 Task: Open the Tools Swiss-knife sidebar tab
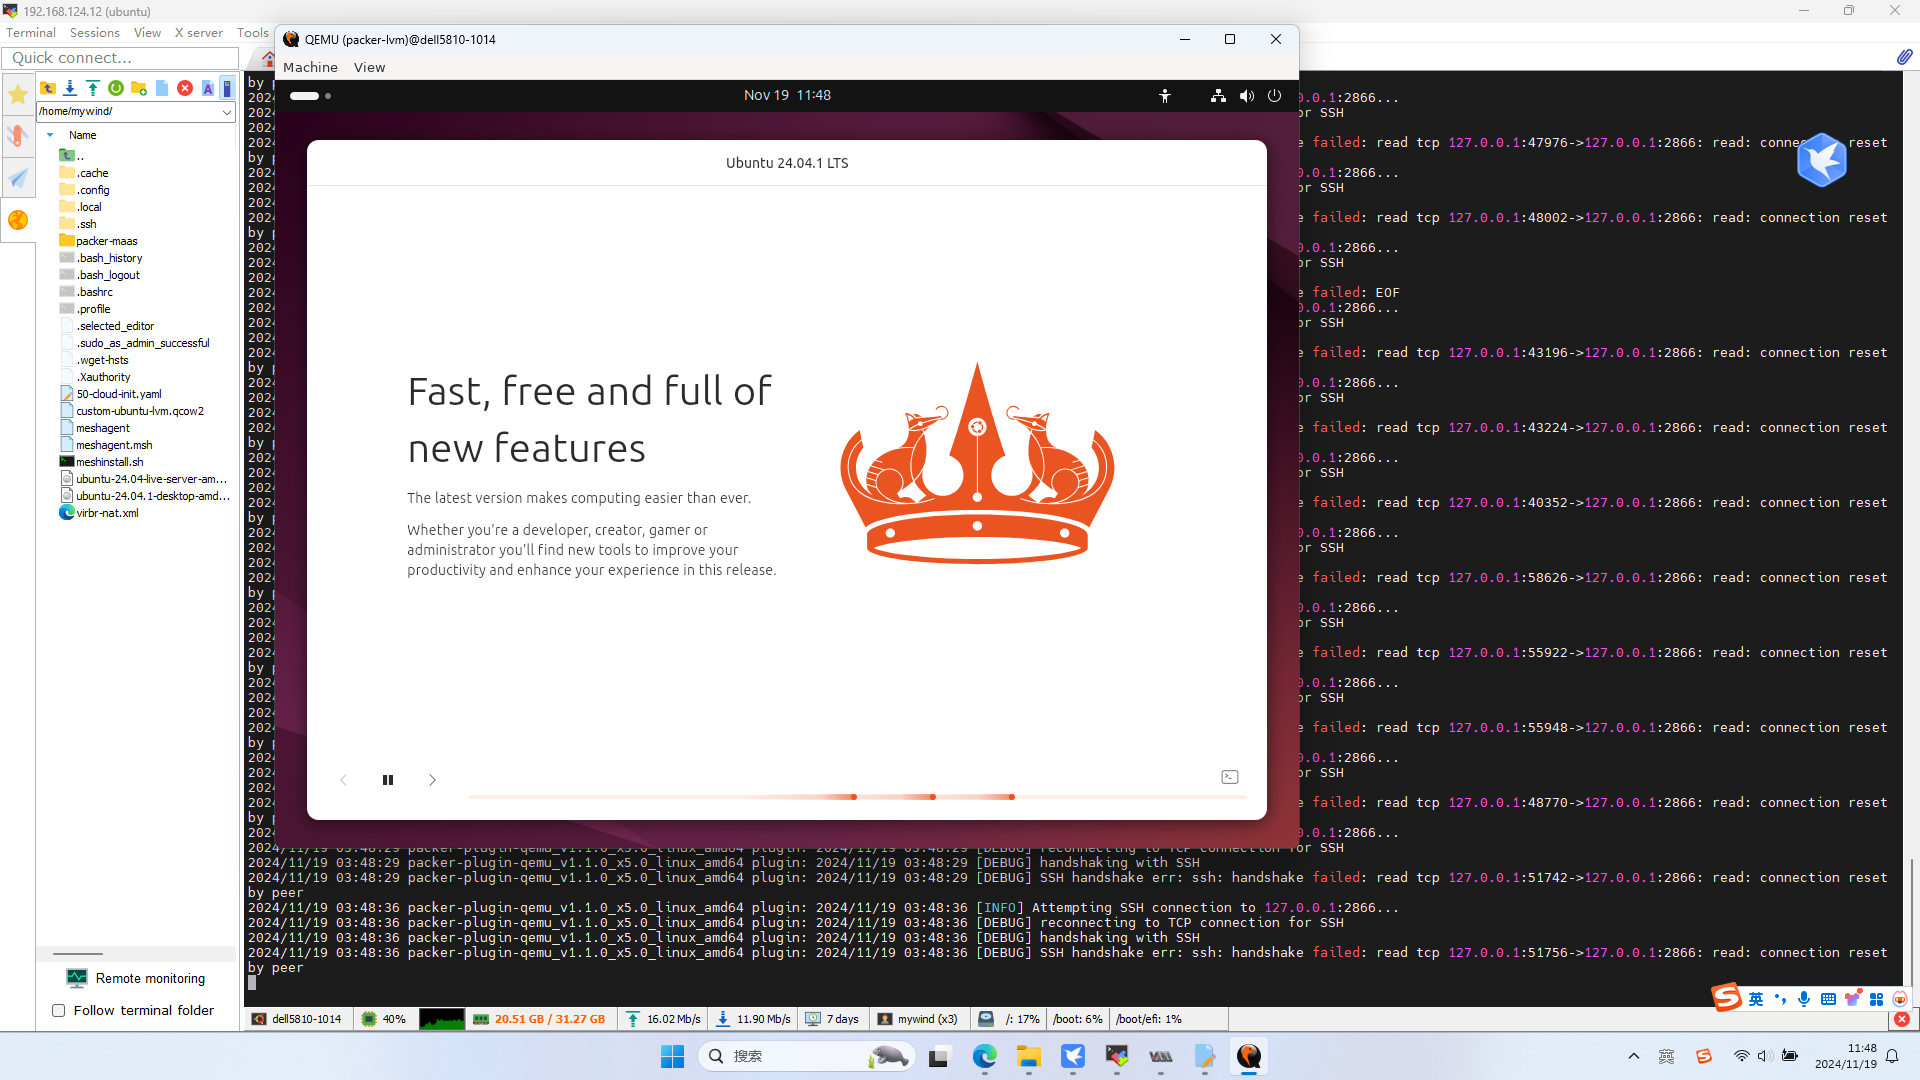pyautogui.click(x=18, y=136)
